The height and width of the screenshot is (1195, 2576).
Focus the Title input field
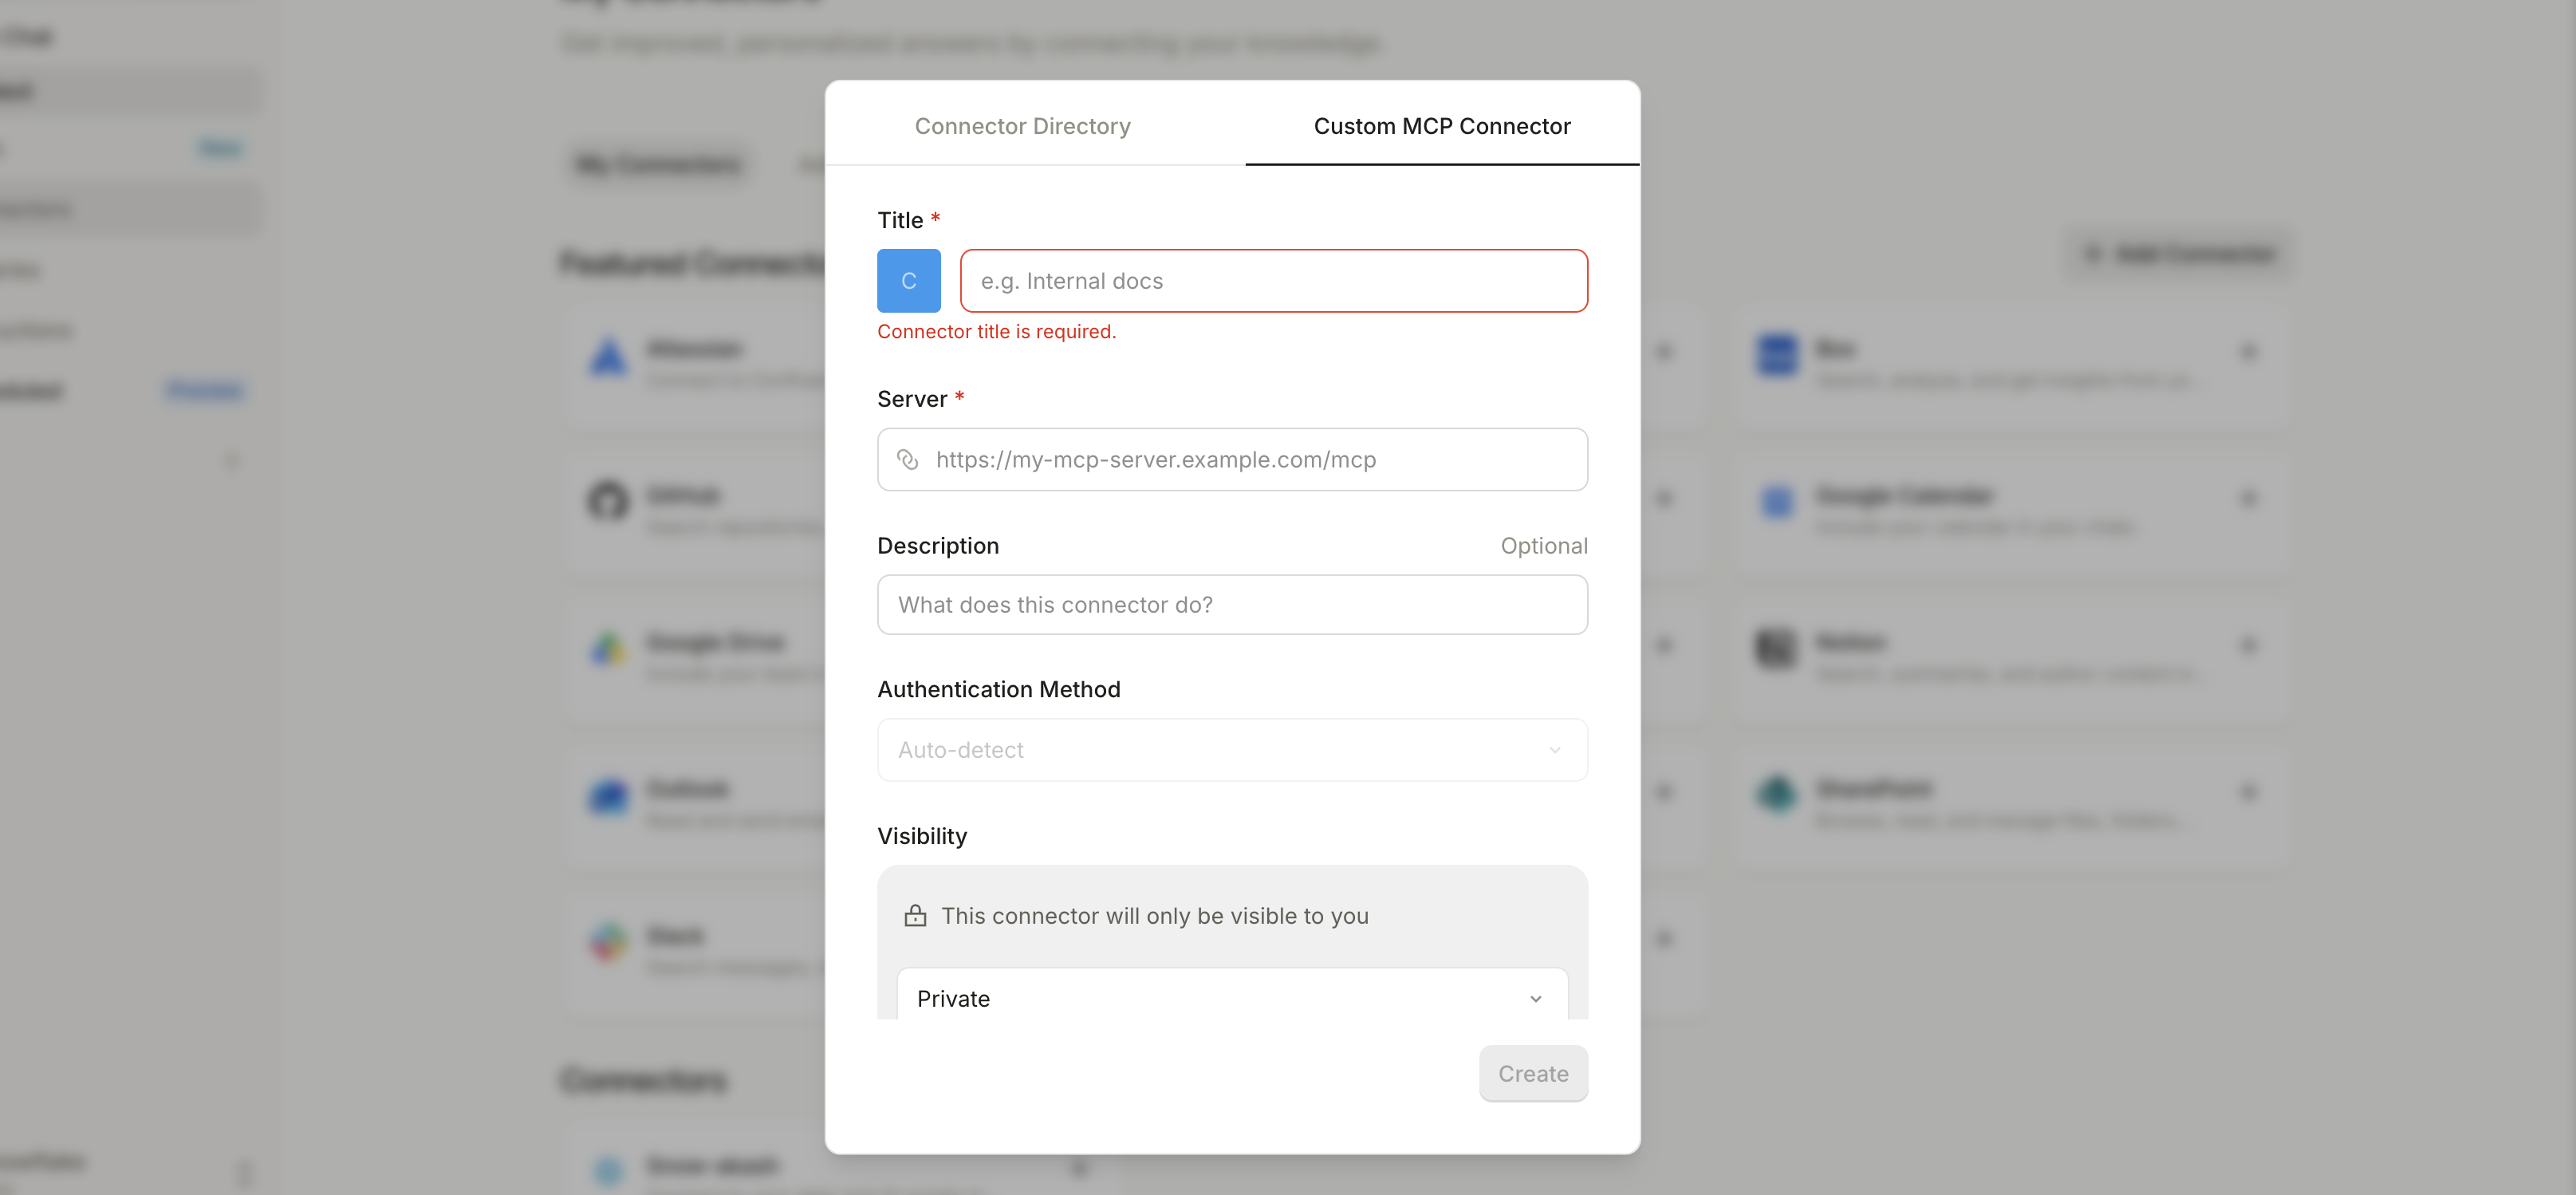pos(1273,281)
